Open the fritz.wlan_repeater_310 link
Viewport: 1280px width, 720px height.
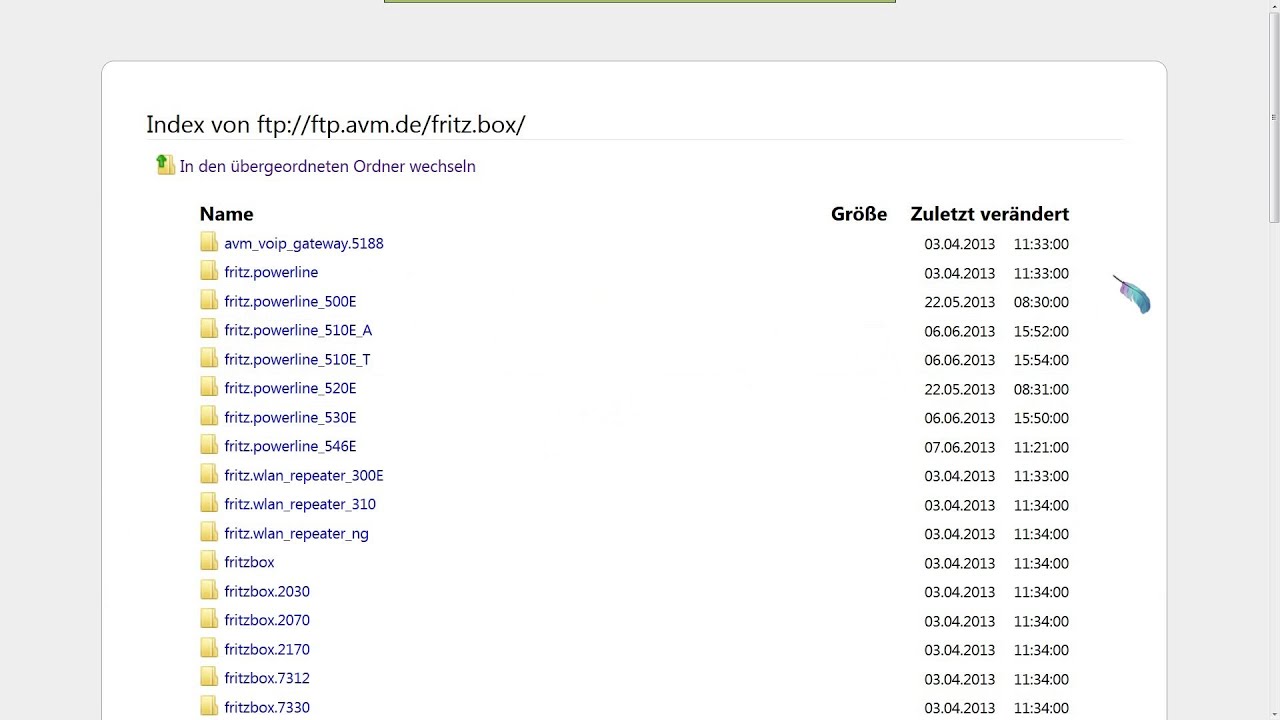[x=300, y=504]
